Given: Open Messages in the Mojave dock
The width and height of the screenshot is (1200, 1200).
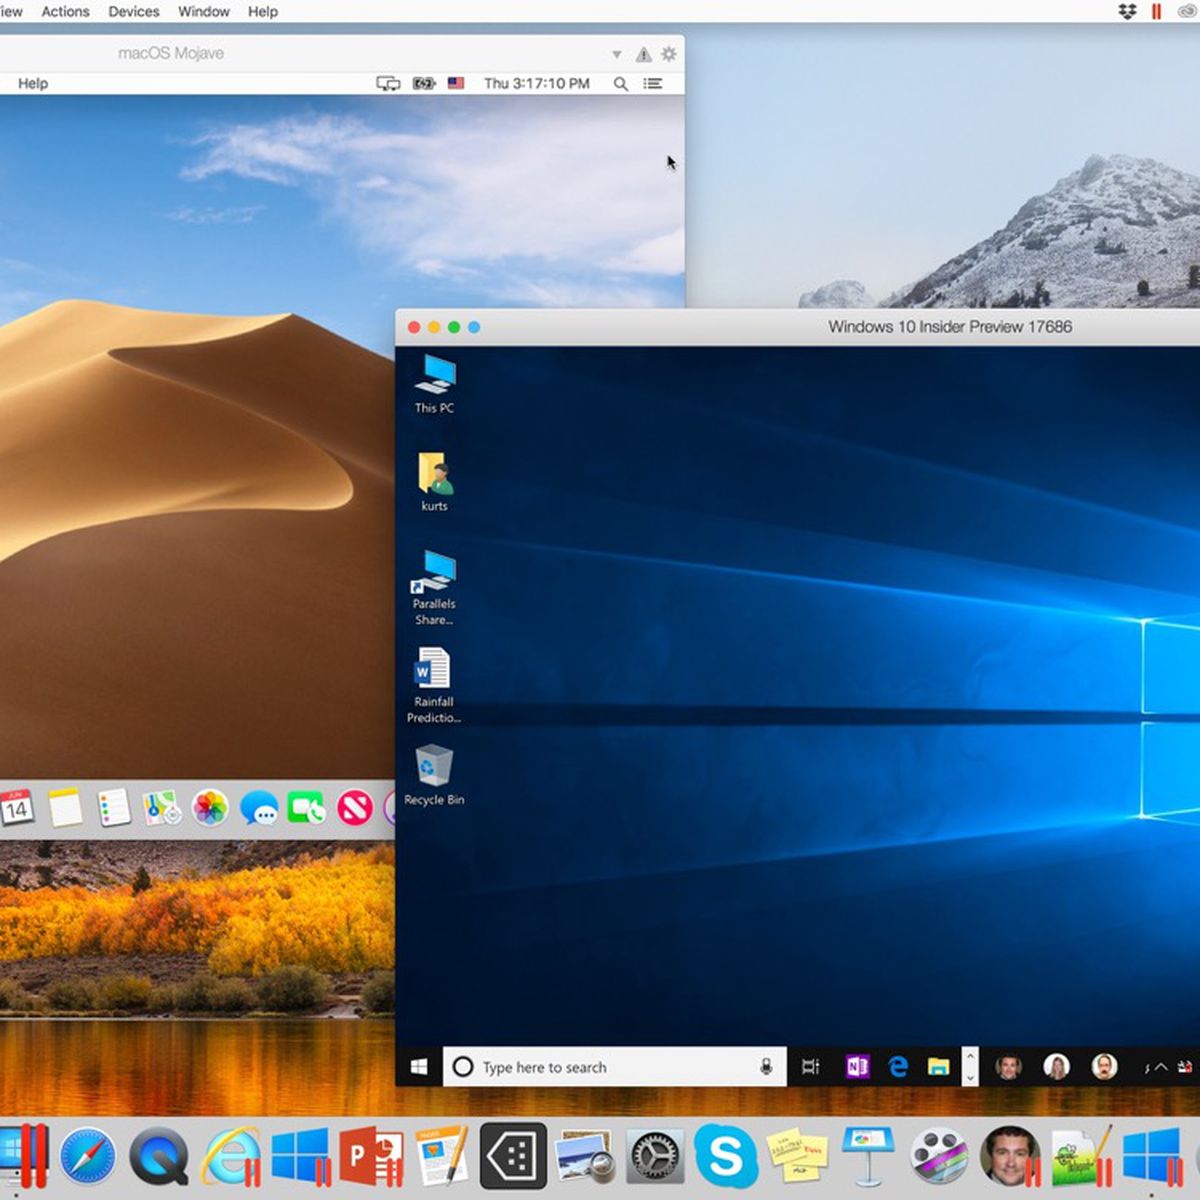Looking at the screenshot, I should (259, 808).
